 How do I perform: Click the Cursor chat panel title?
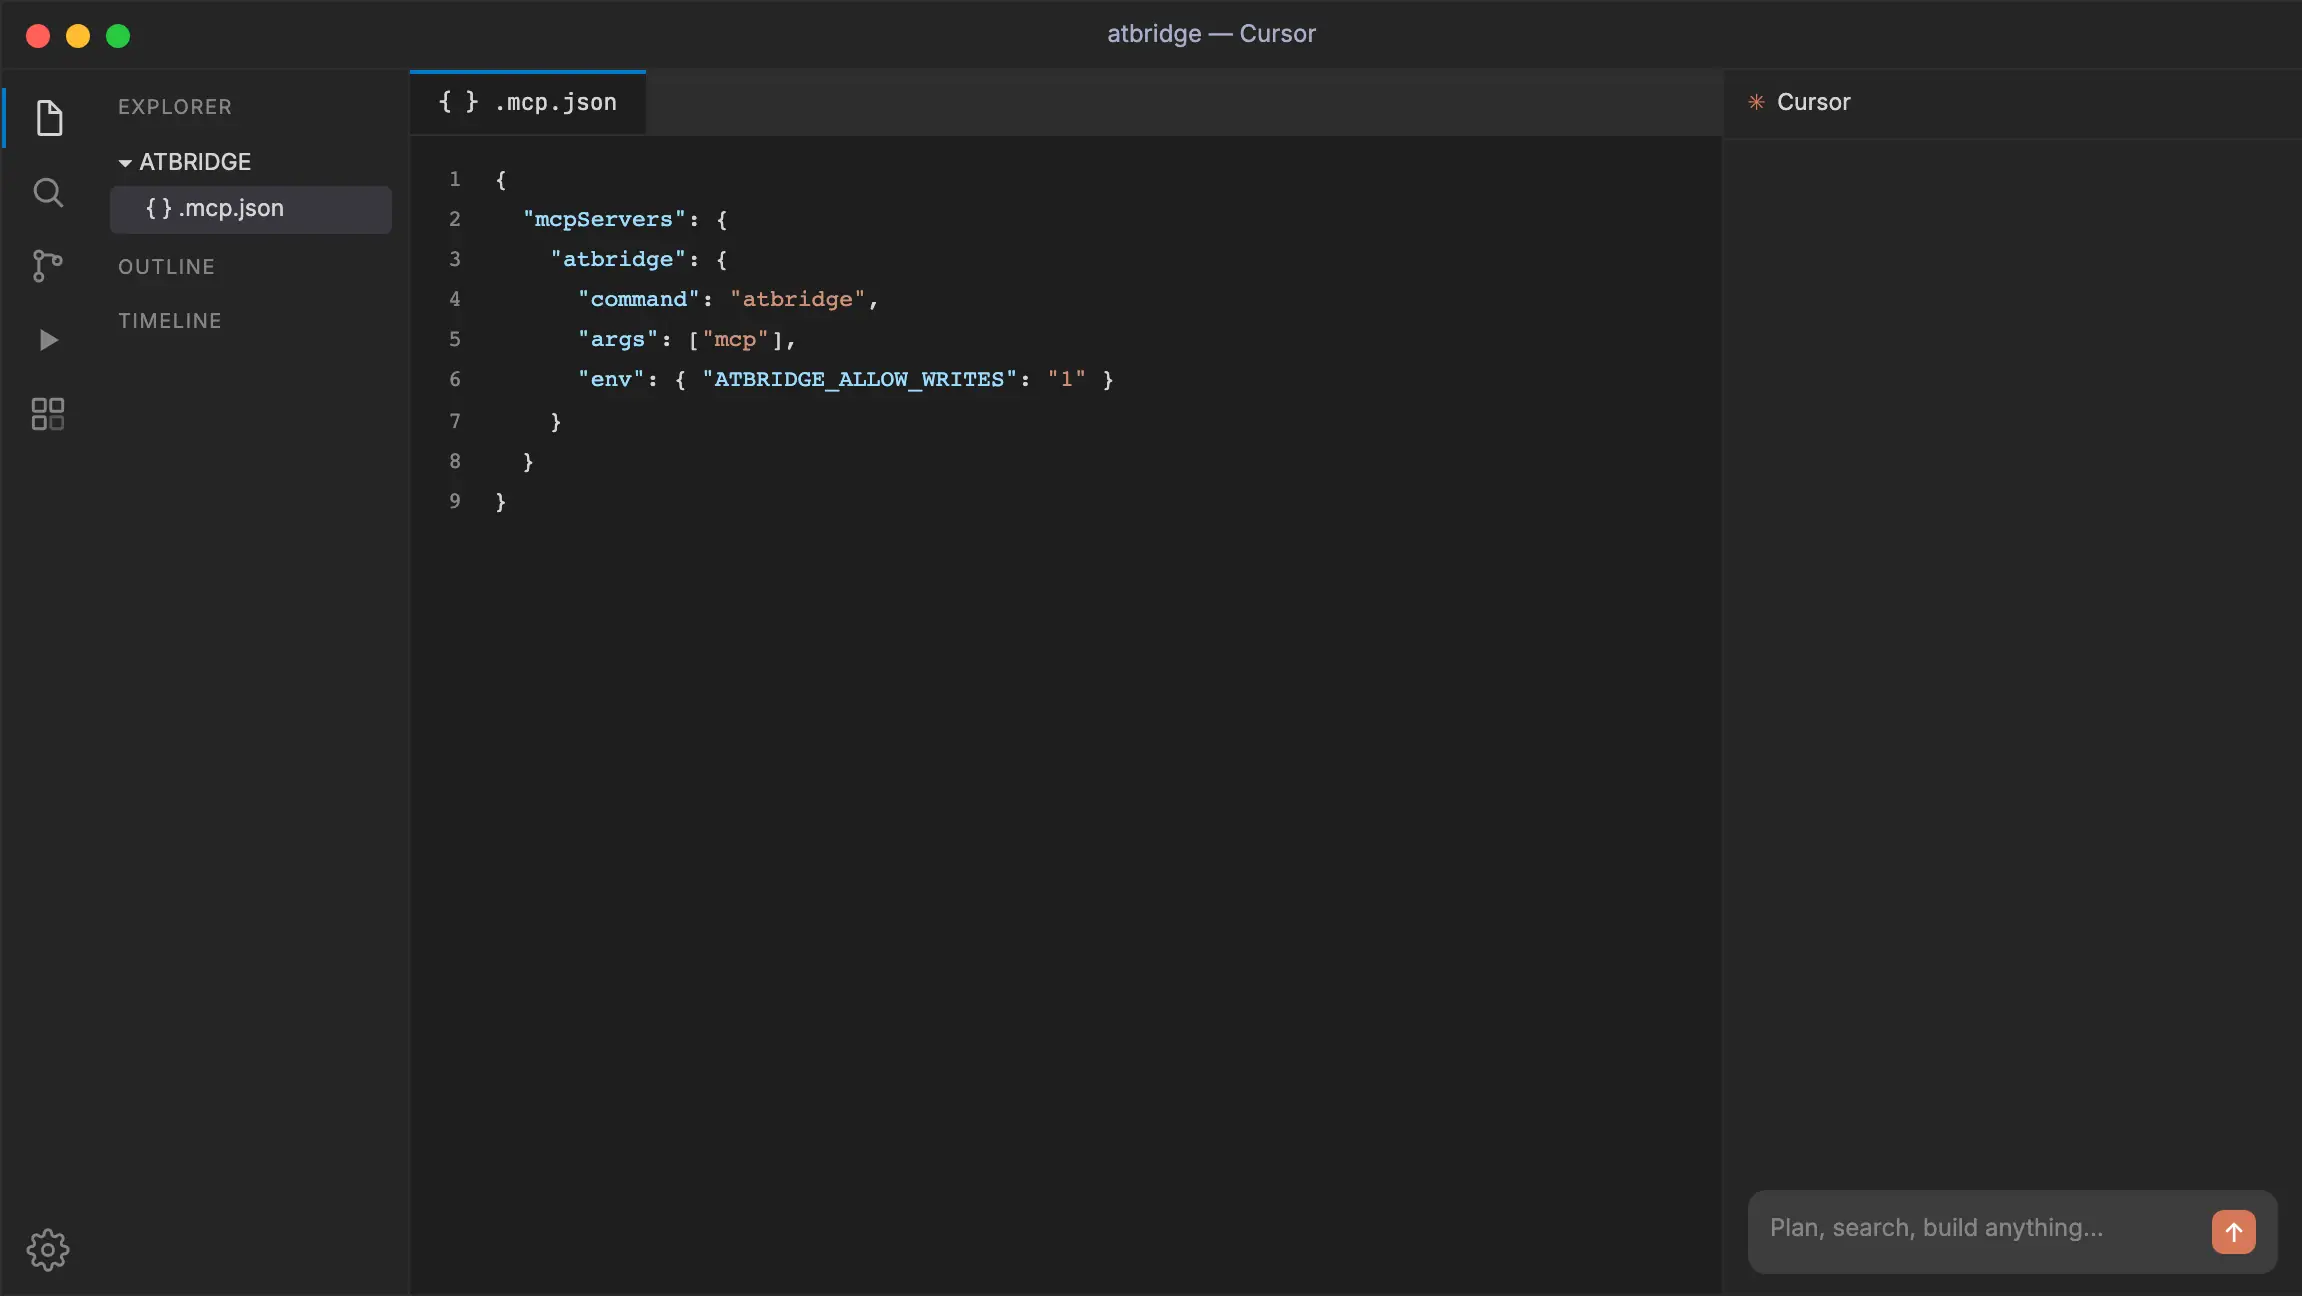tap(1813, 102)
